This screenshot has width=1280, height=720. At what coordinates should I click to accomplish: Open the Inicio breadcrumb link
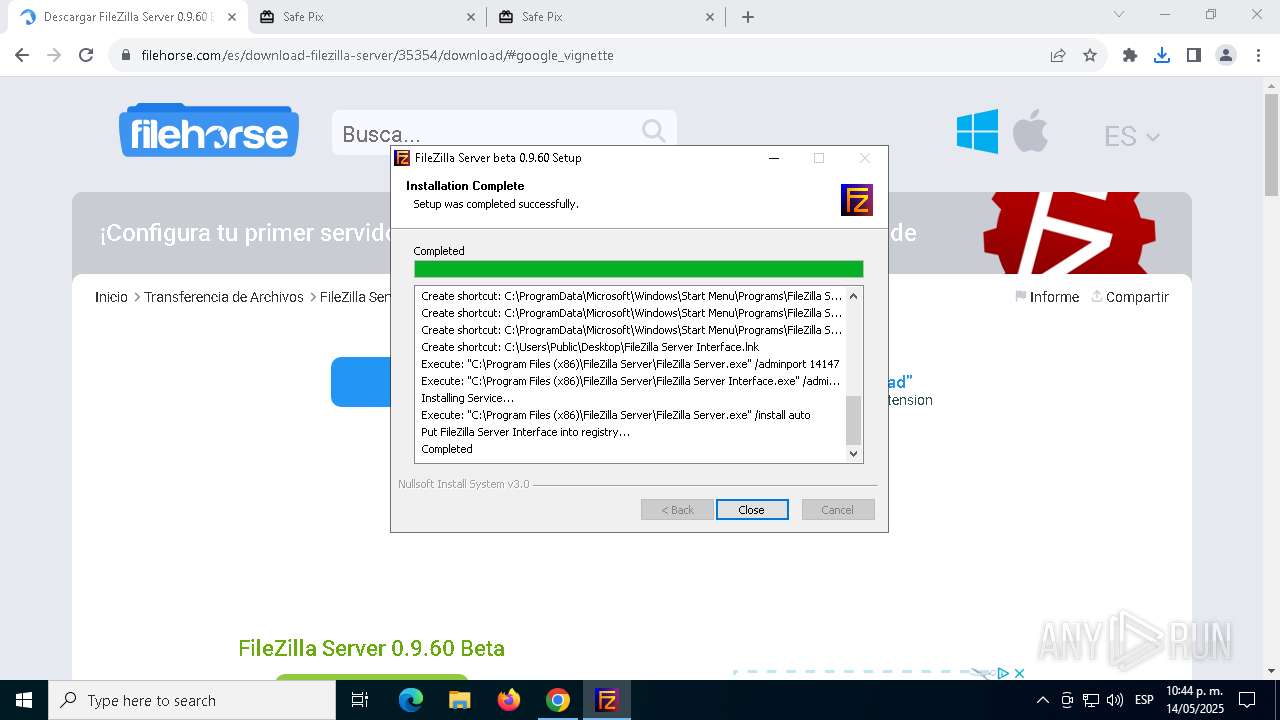pyautogui.click(x=111, y=297)
